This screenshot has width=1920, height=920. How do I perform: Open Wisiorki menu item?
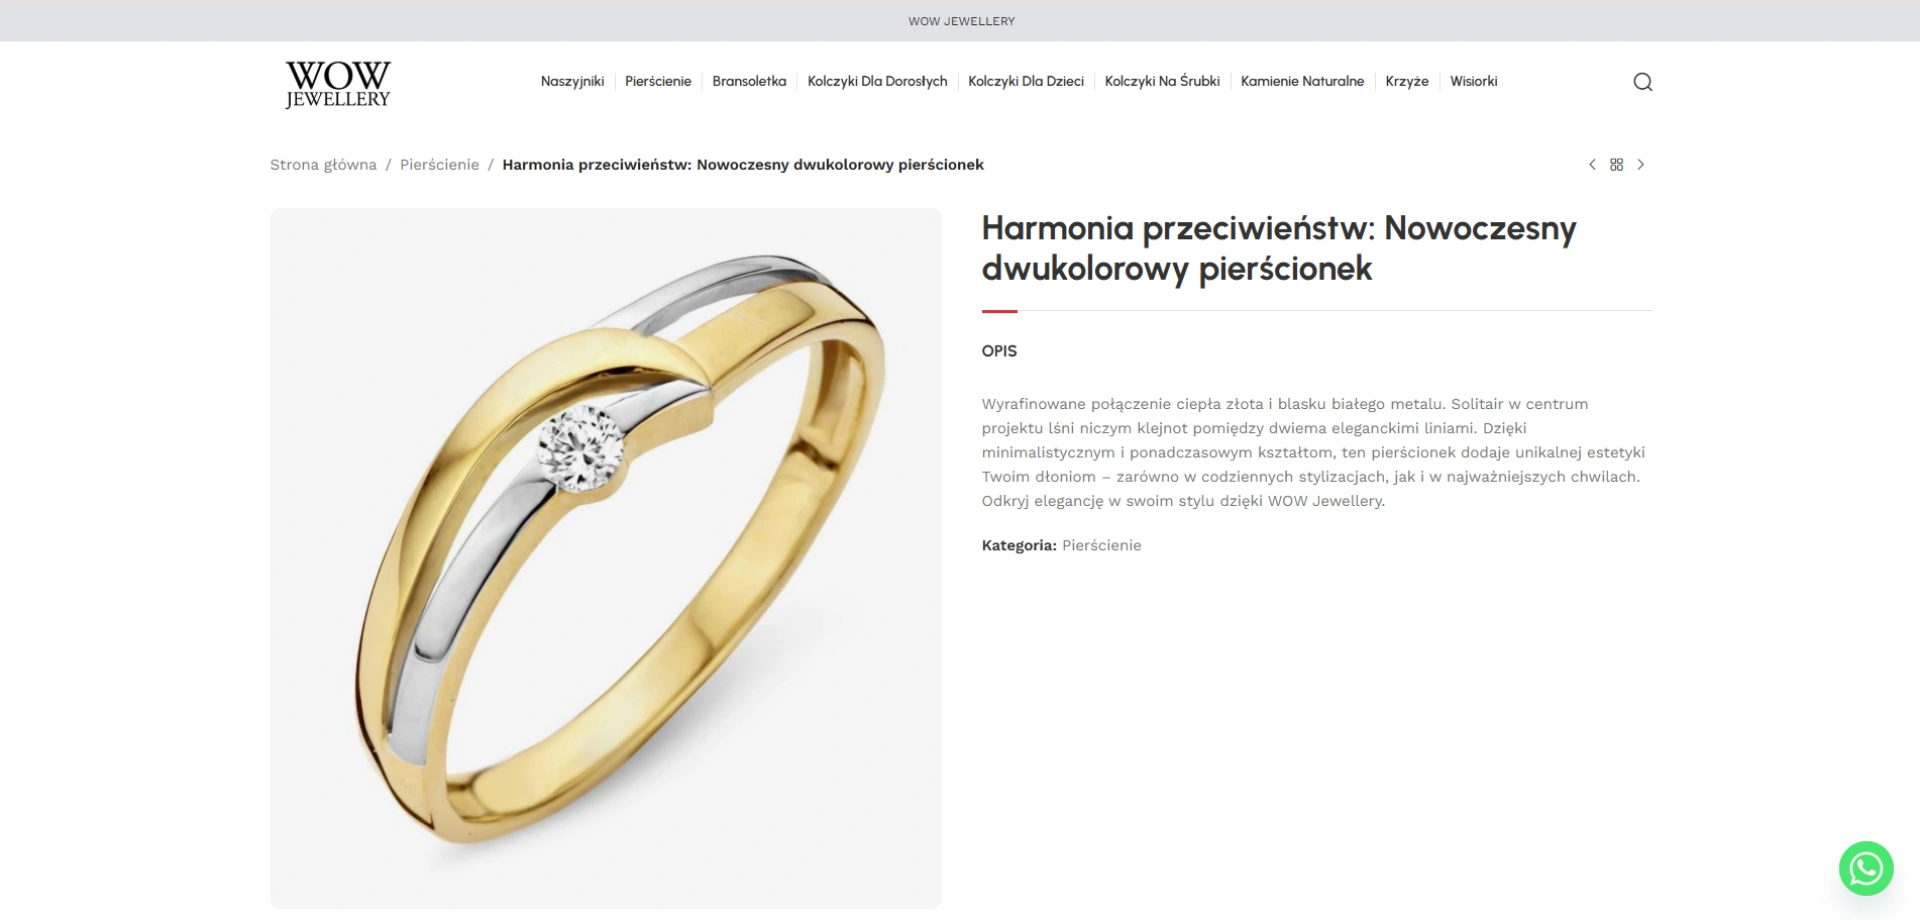1473,82
